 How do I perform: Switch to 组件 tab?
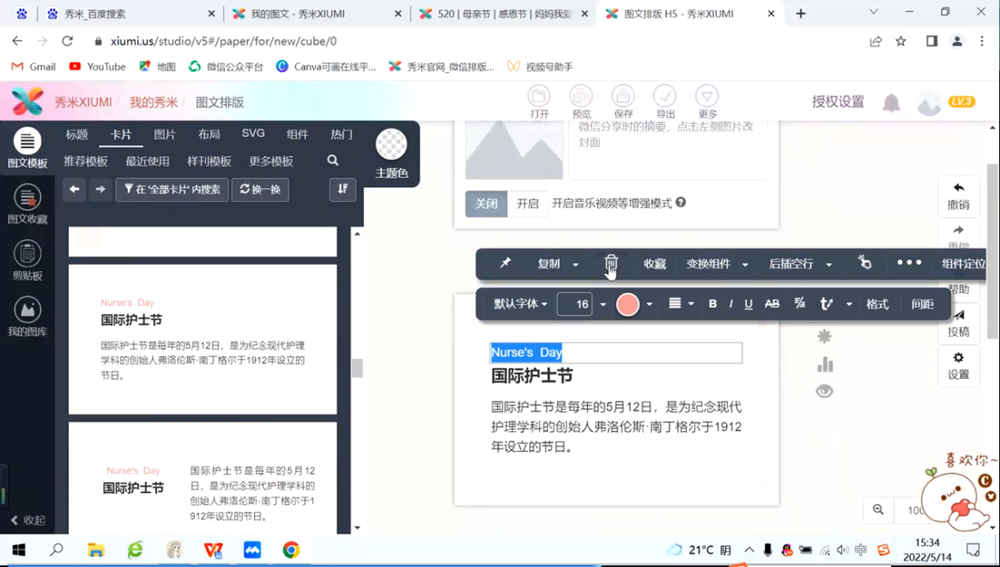[297, 135]
